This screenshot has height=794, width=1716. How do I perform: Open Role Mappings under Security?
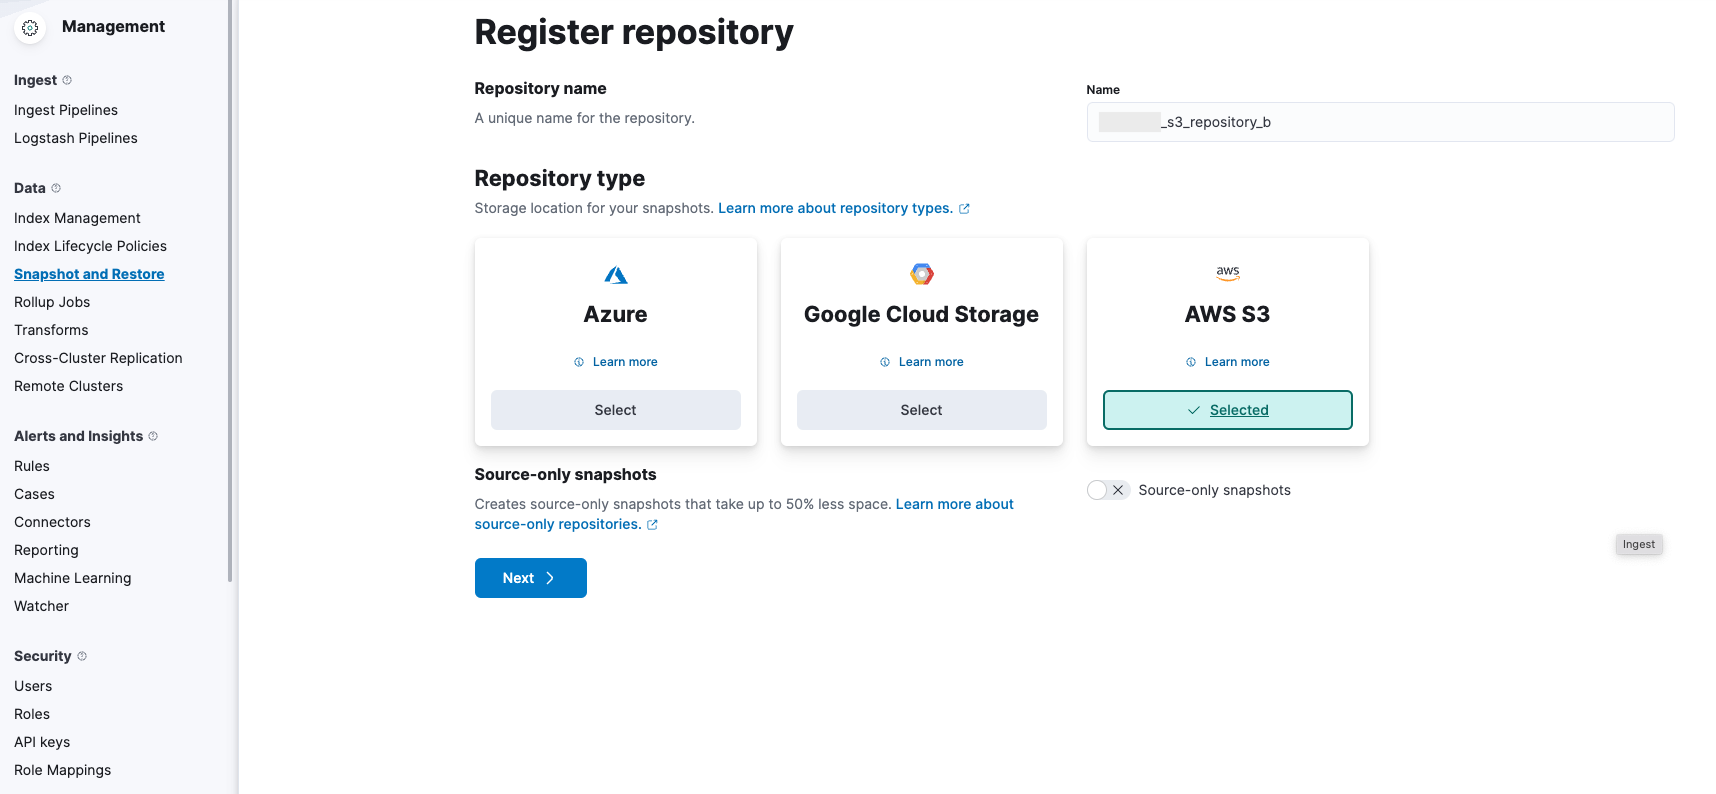pos(62,770)
